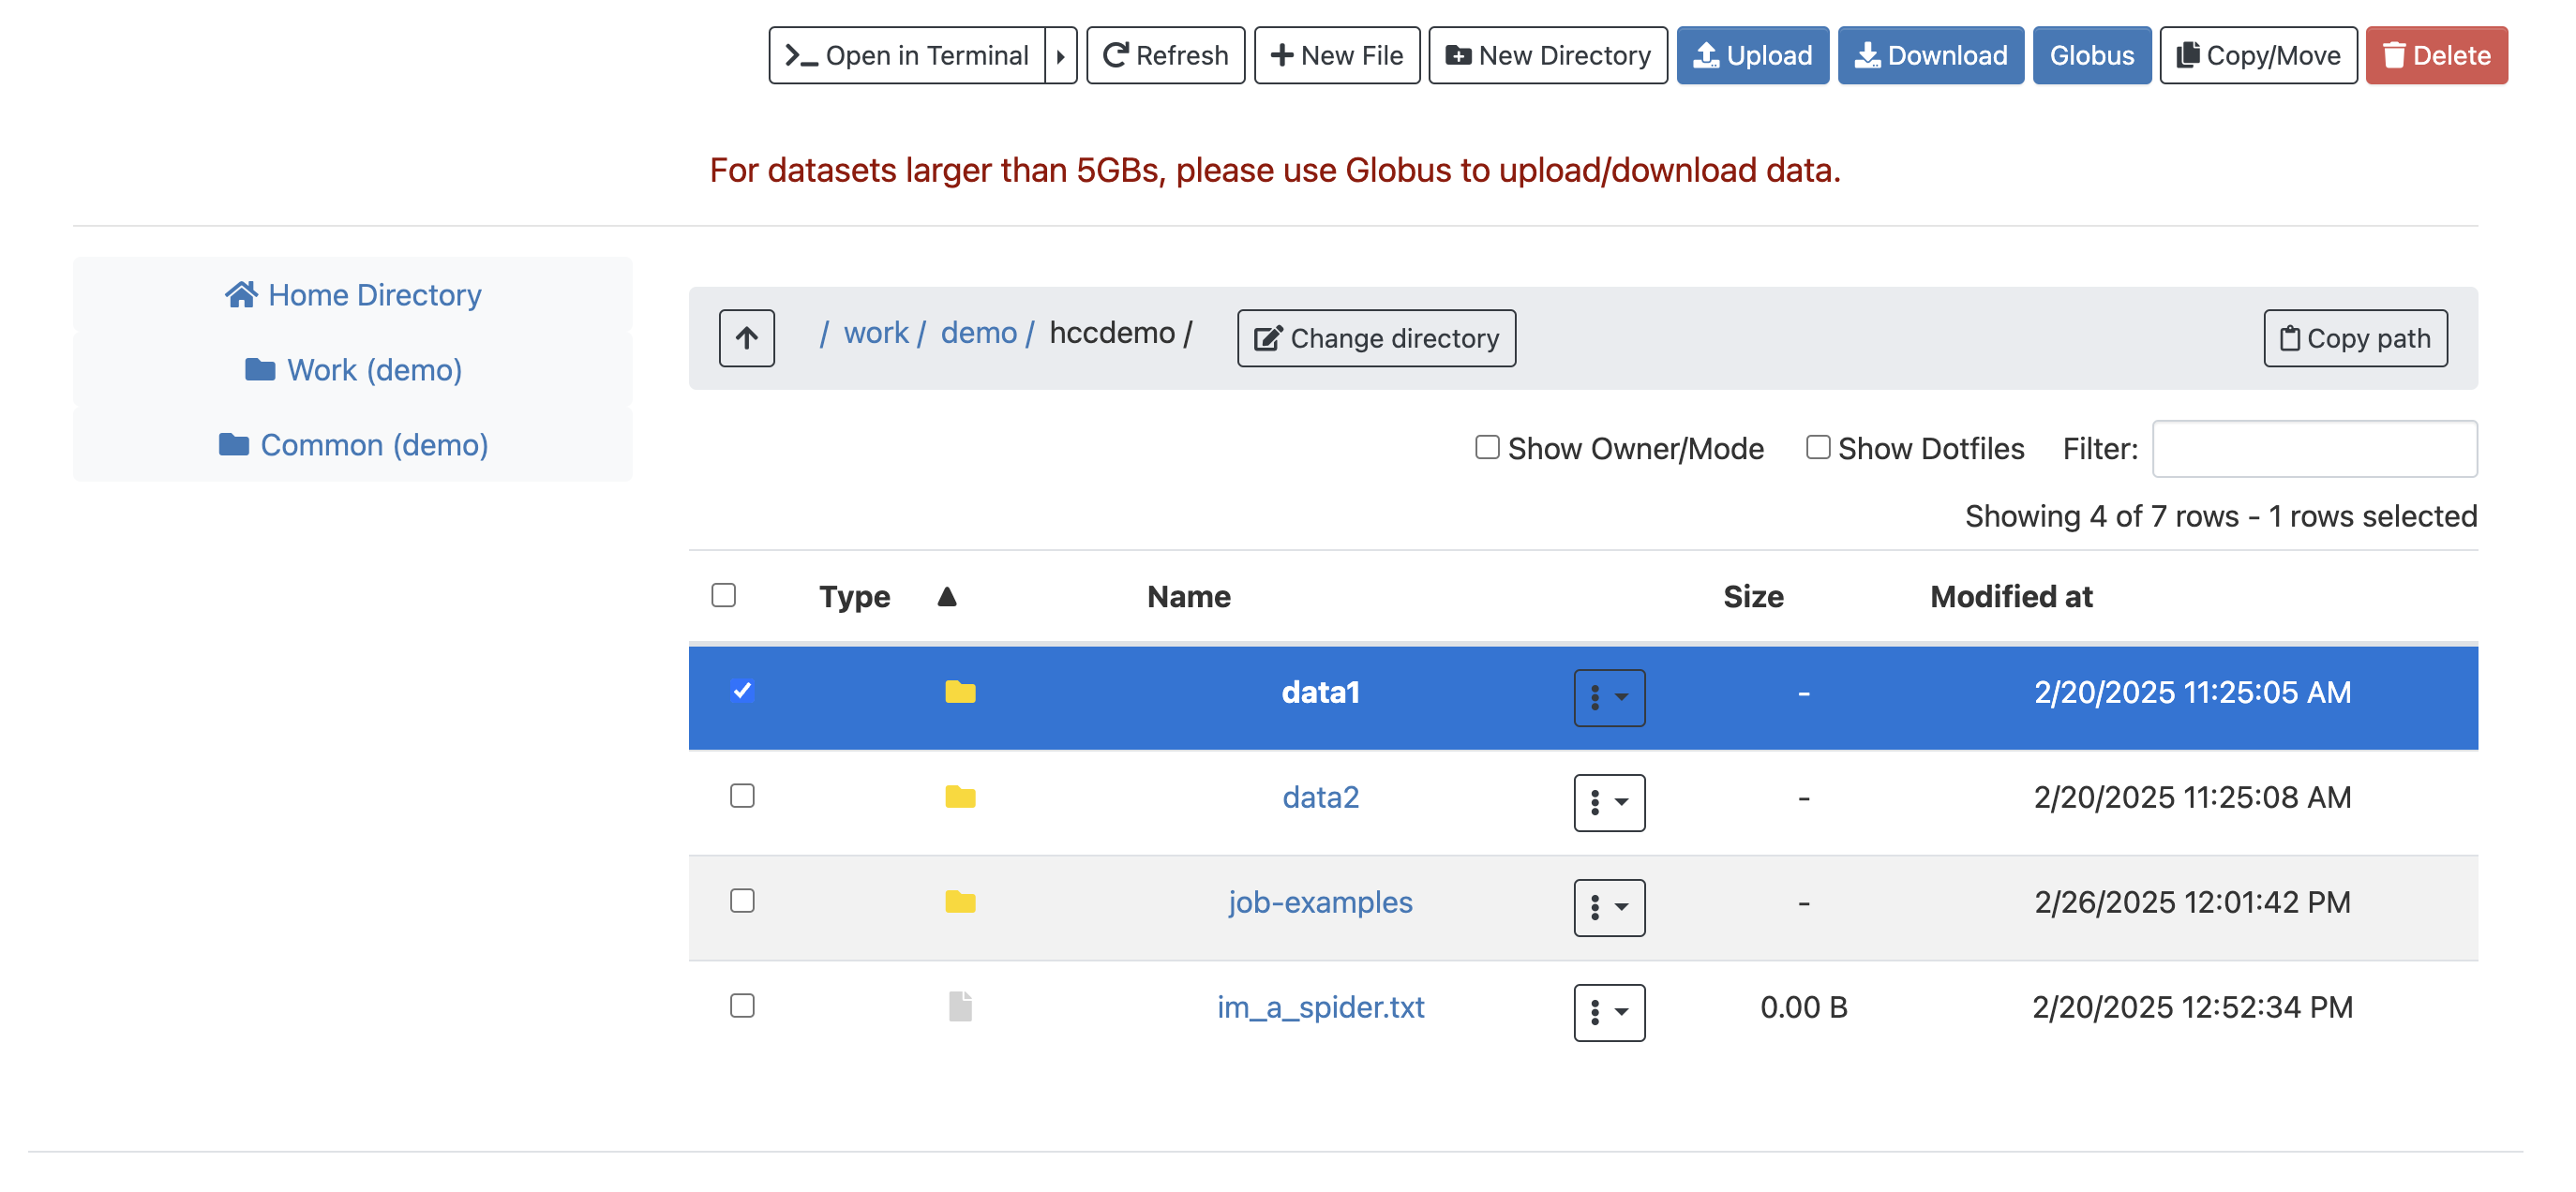Viewport: 2576px width, 1192px height.
Task: Click the Copy path clipboard button
Action: pyautogui.click(x=2354, y=338)
